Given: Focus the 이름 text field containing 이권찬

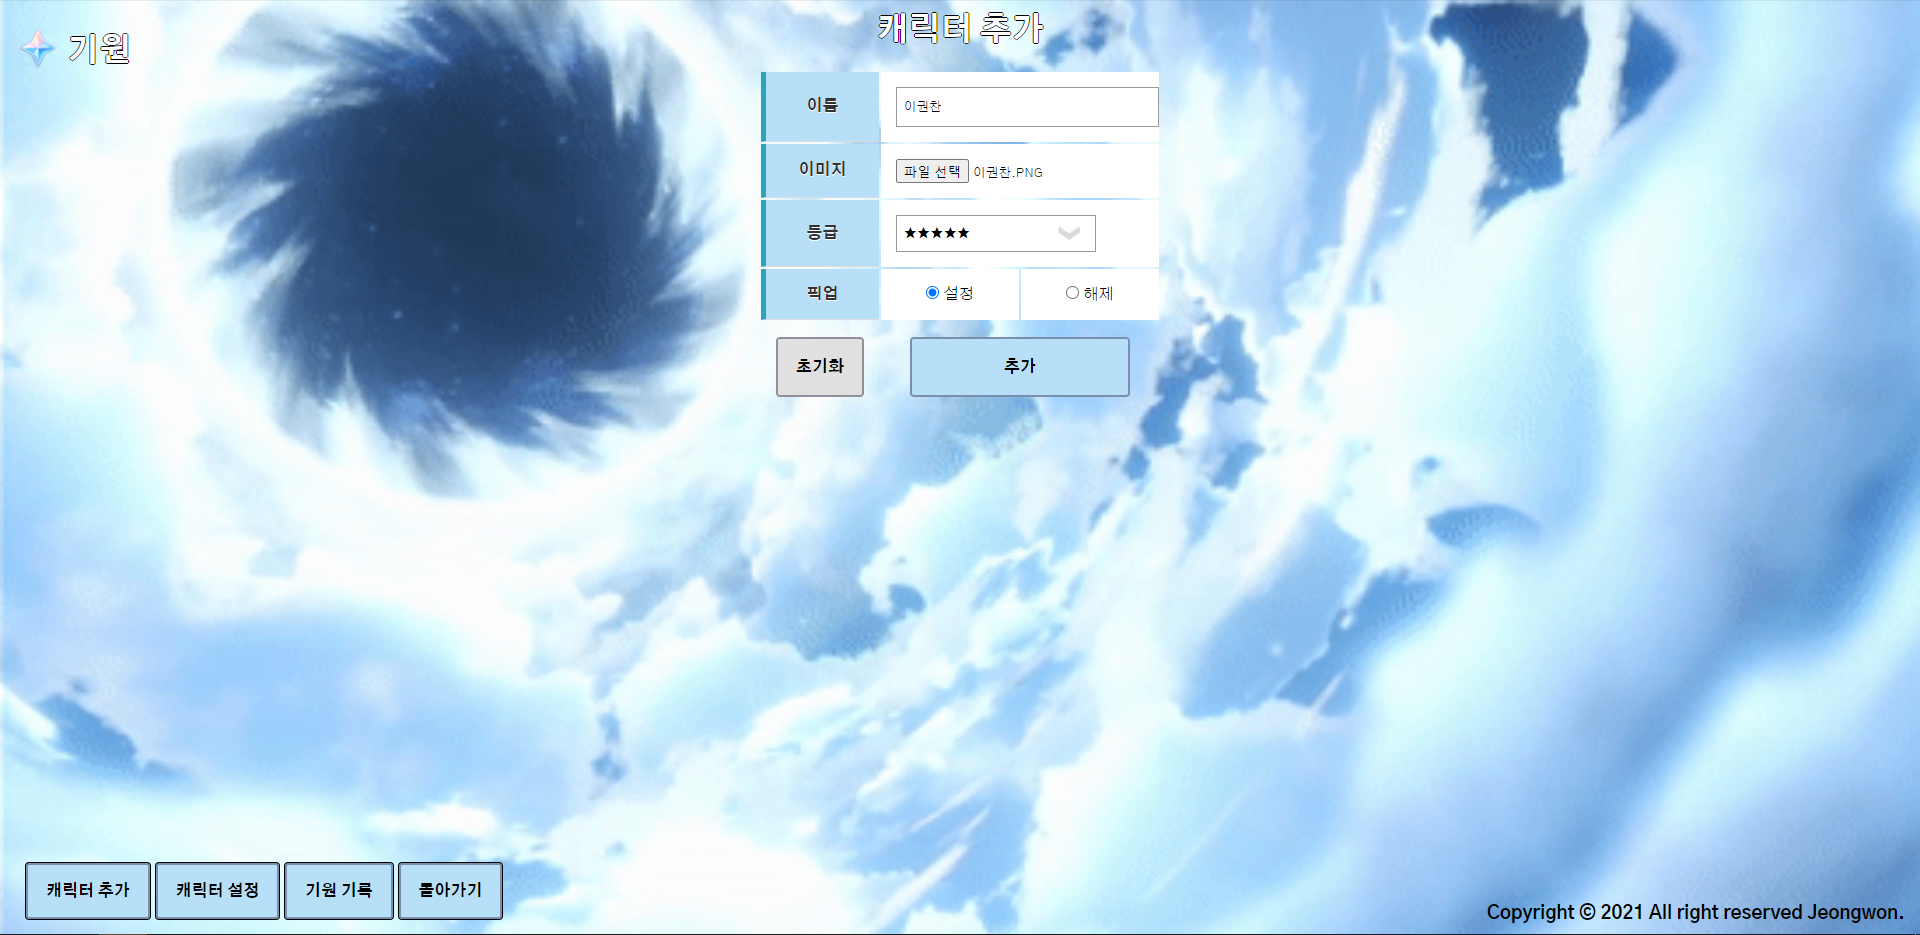Looking at the screenshot, I should [x=1027, y=107].
